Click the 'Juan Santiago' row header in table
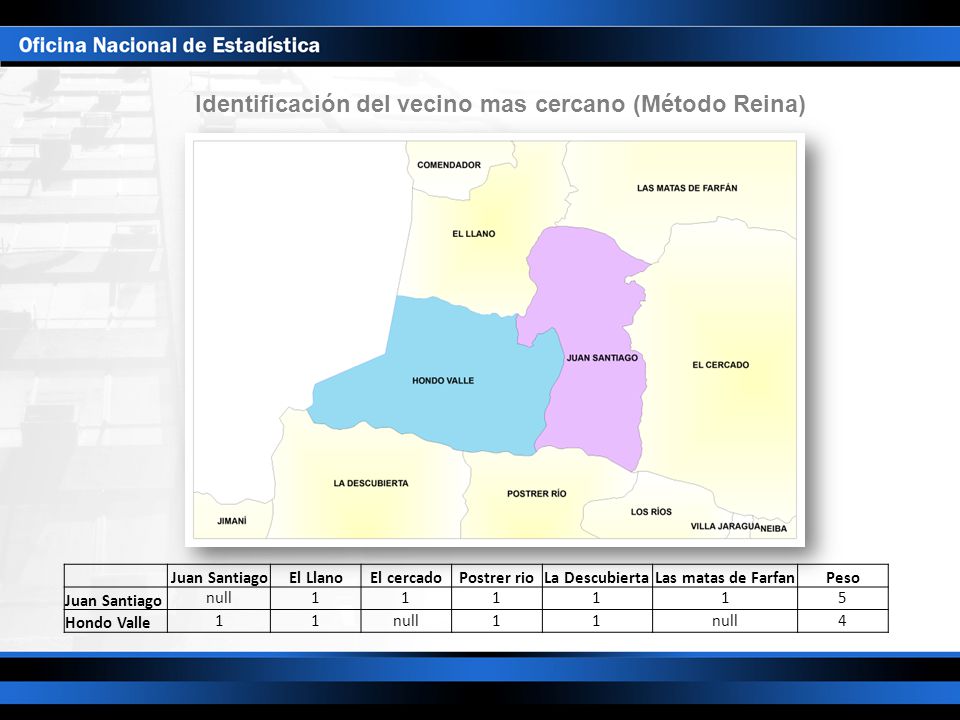 pyautogui.click(x=113, y=600)
